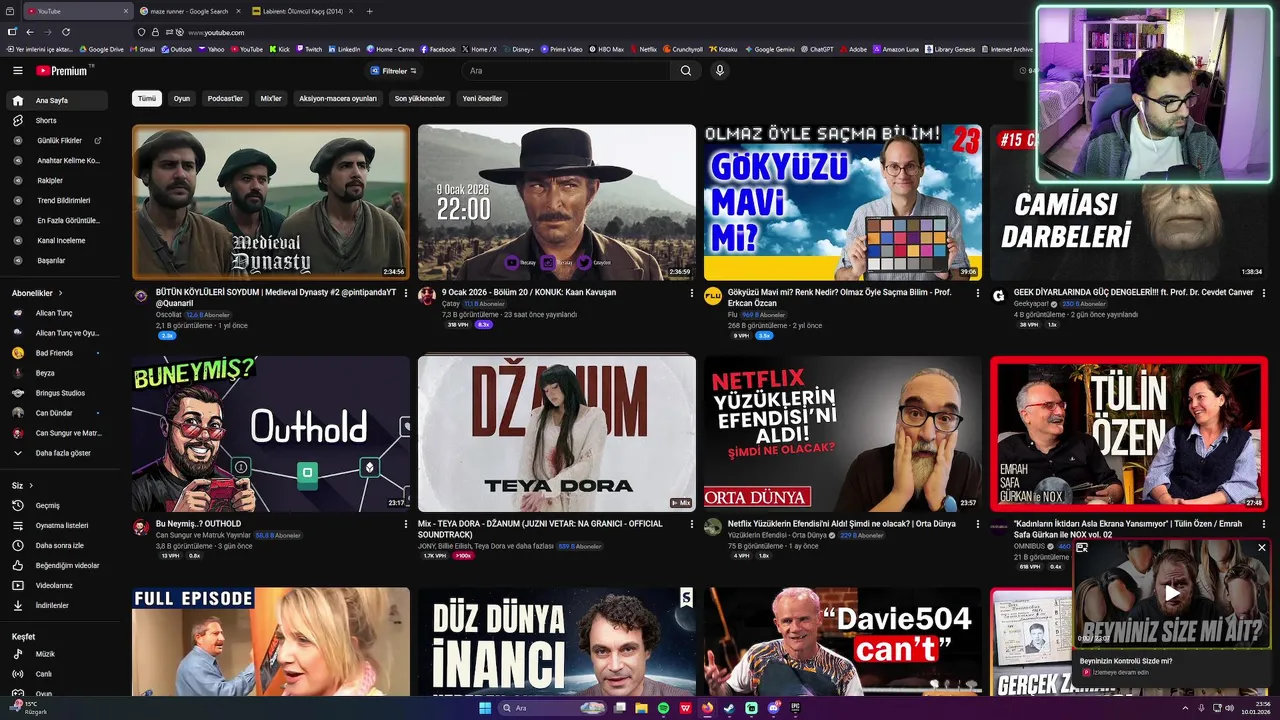The width and height of the screenshot is (1280, 720).
Task: Select the Tümü filter chip
Action: (147, 99)
